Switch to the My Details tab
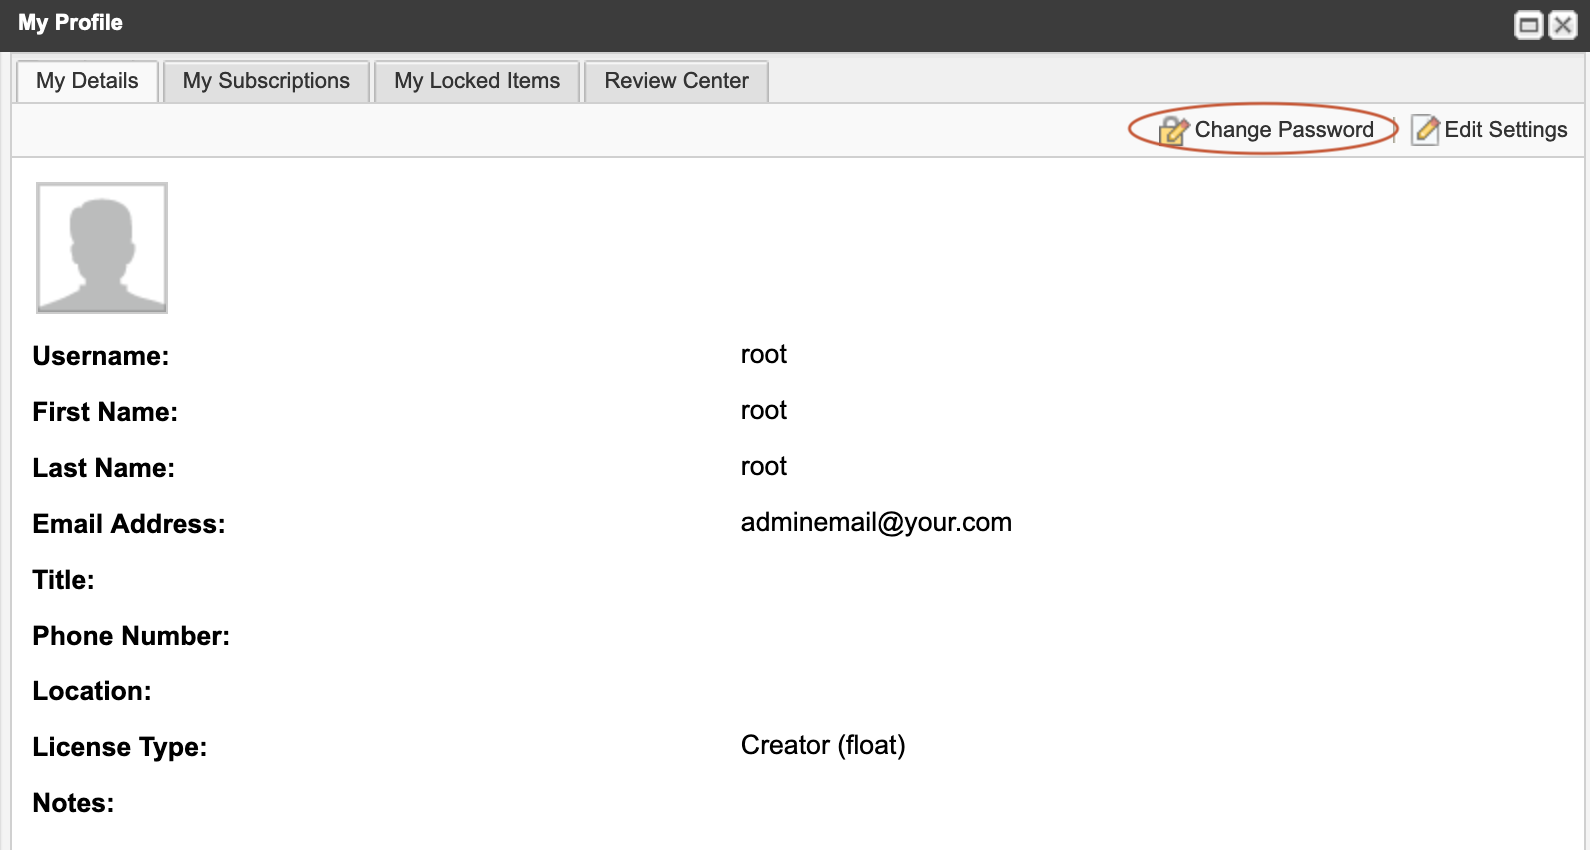 click(x=87, y=81)
